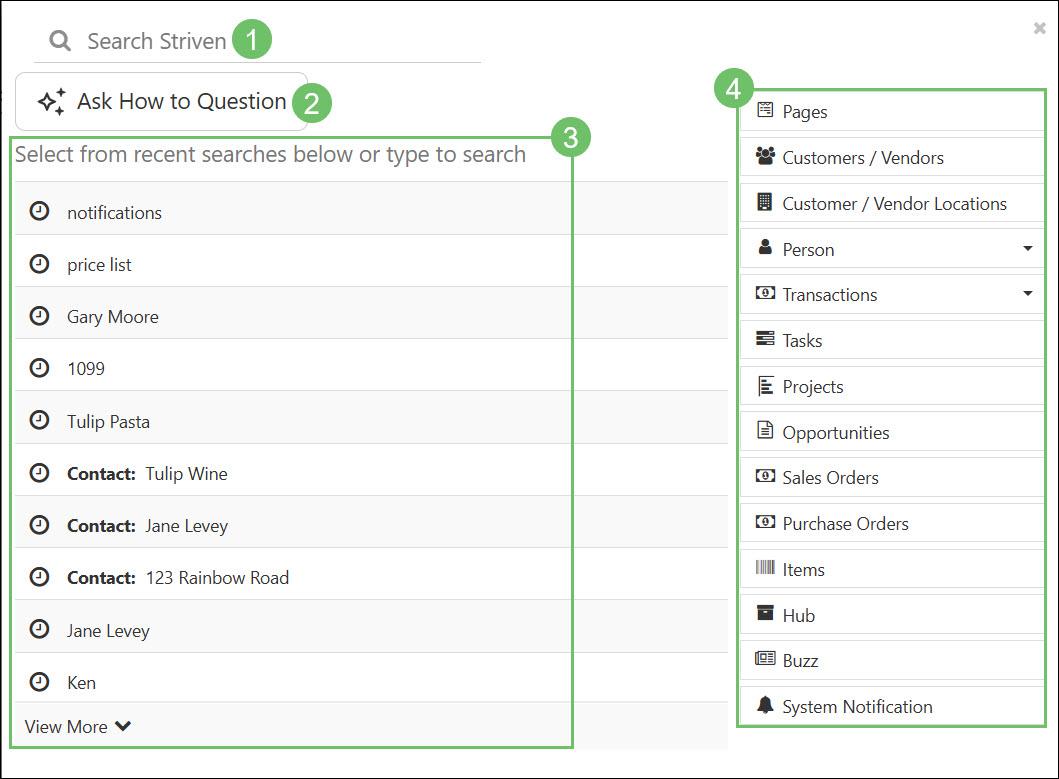Filter search by Transactions
The height and width of the screenshot is (779, 1059).
892,294
